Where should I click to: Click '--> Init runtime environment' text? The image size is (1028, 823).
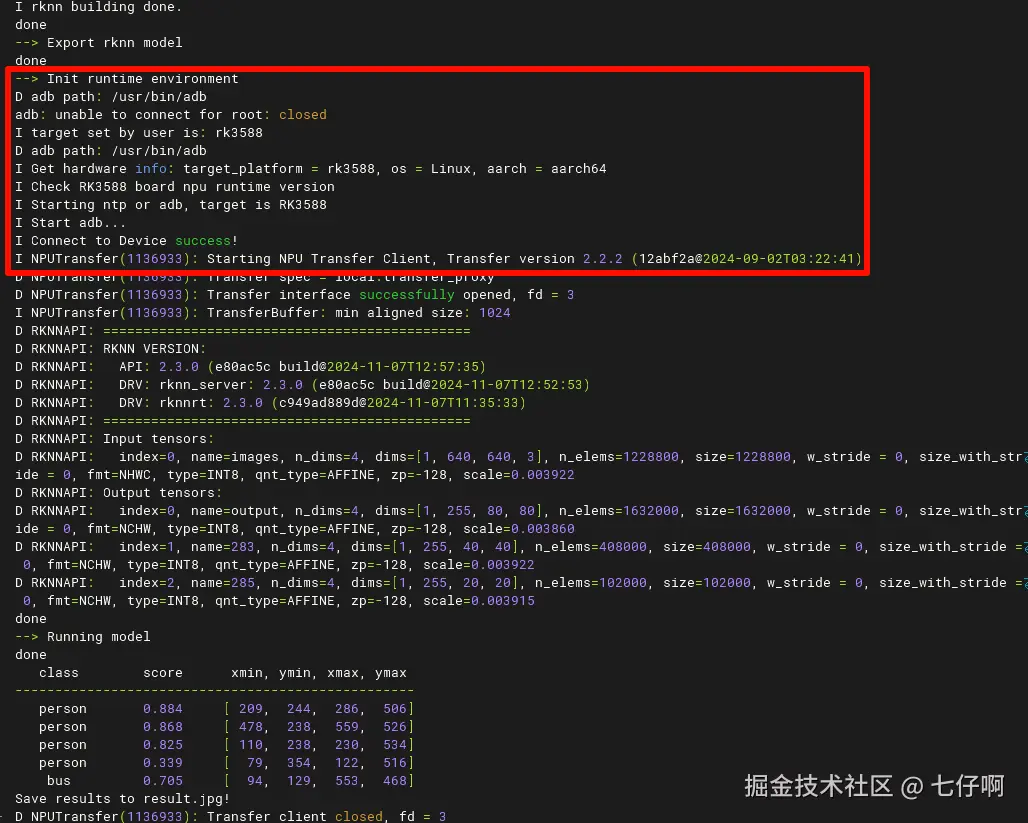(127, 79)
